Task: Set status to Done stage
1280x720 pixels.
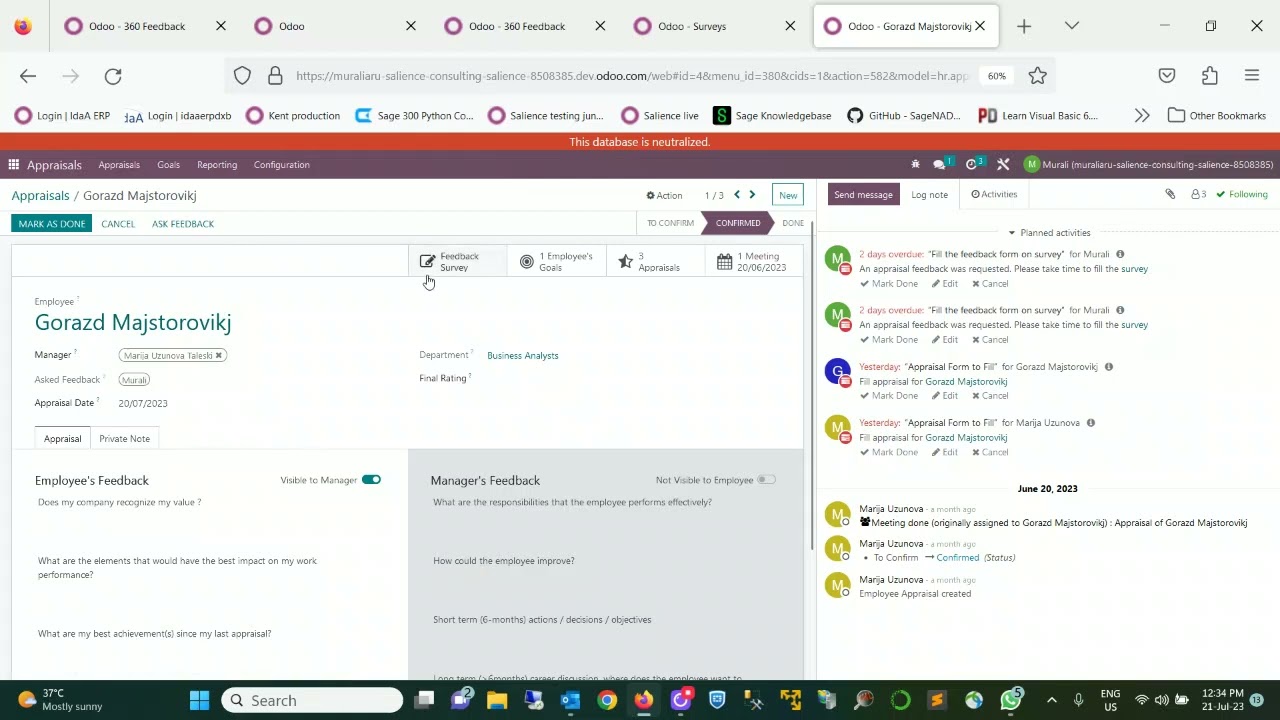Action: point(792,223)
